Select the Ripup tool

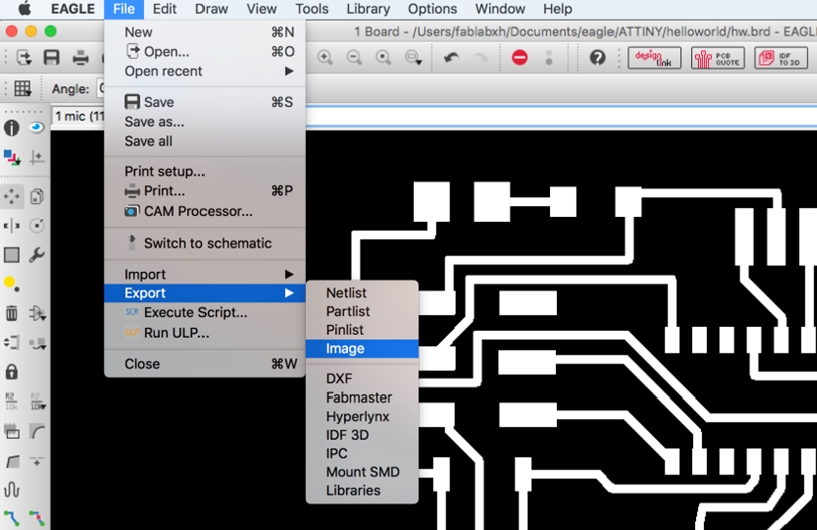[x=36, y=518]
